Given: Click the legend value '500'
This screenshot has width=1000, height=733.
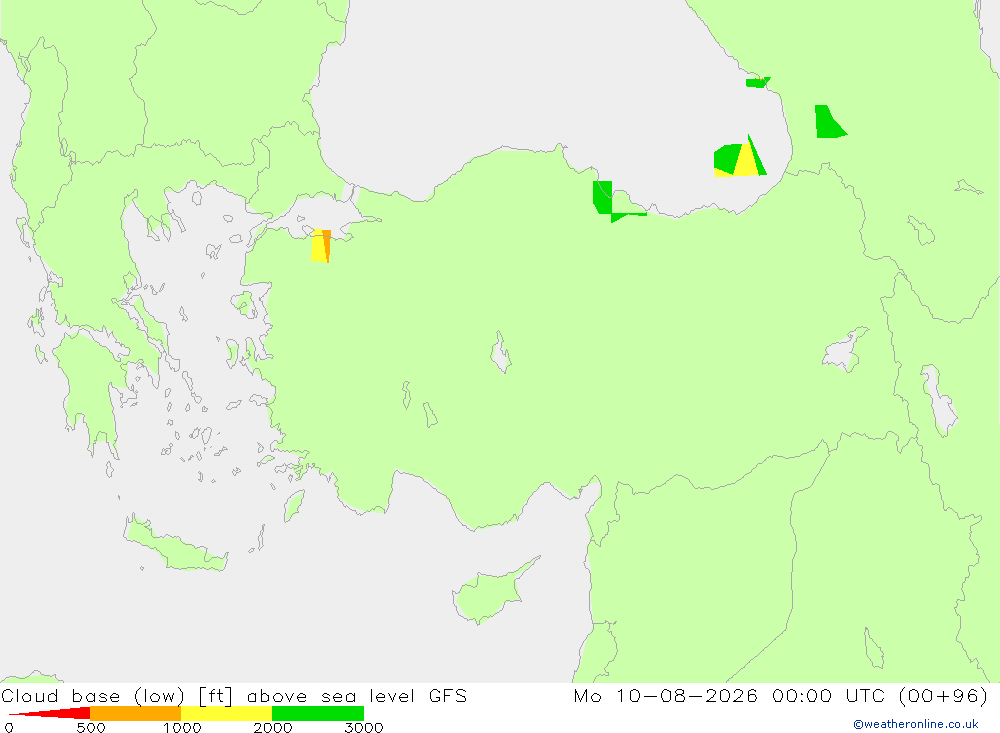Looking at the screenshot, I should pyautogui.click(x=91, y=727).
